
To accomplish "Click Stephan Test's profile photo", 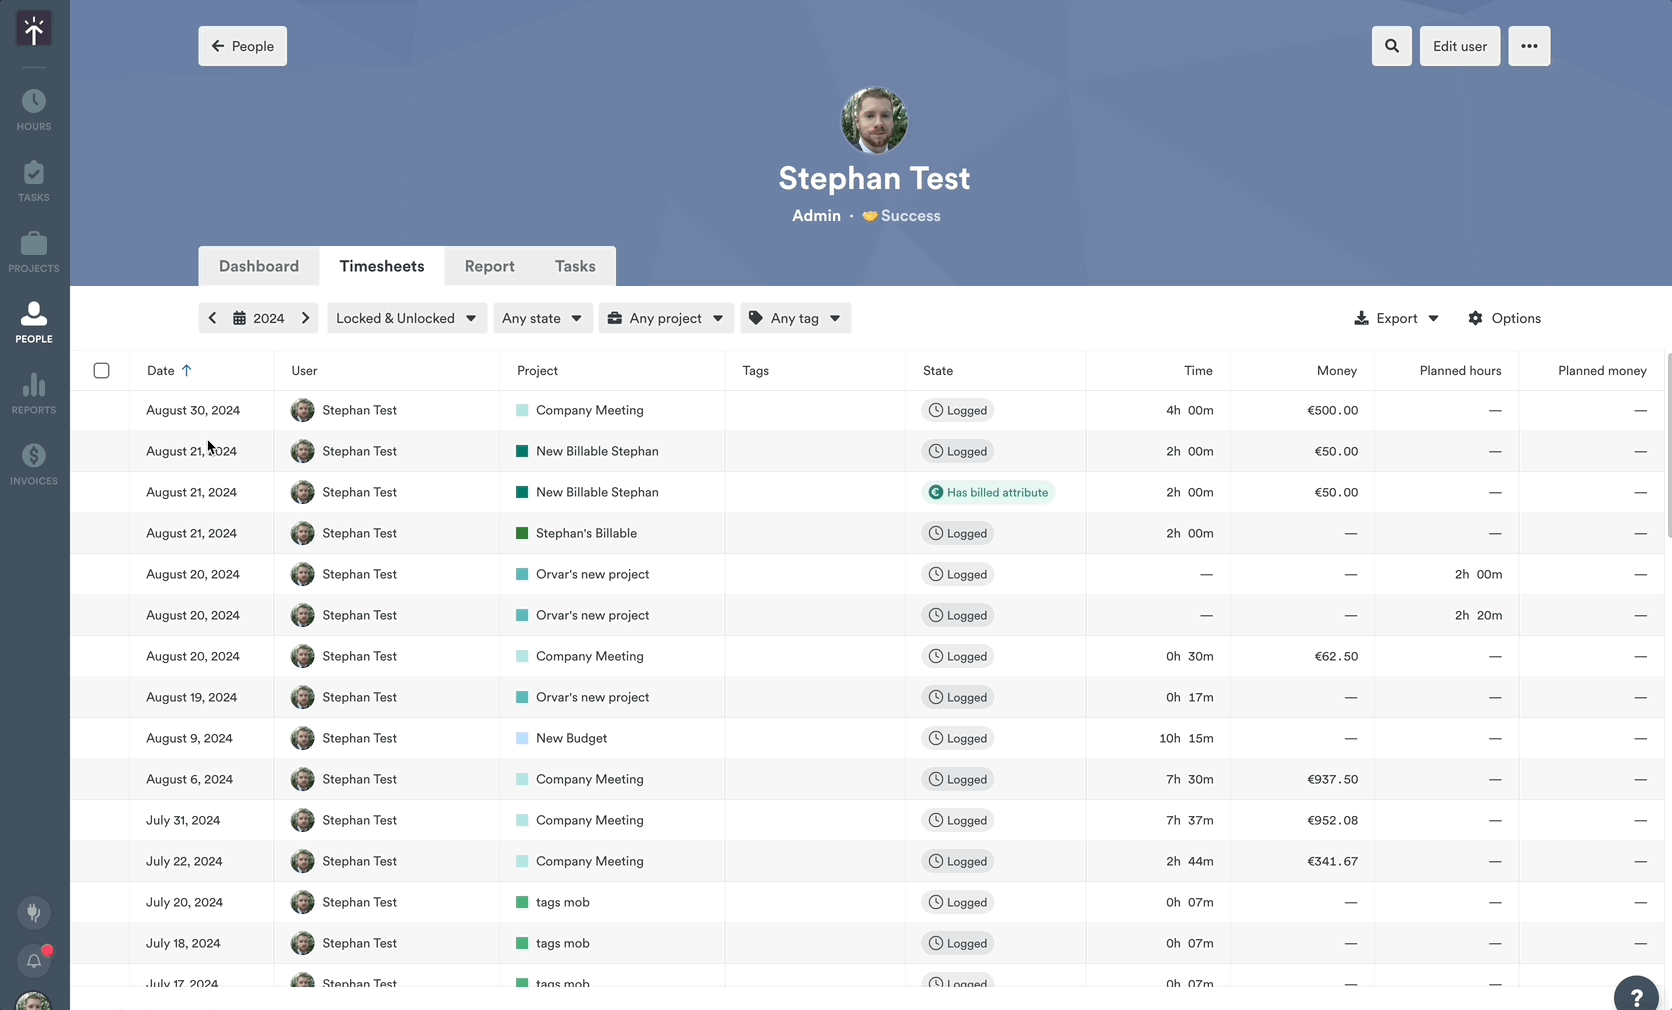I will 874,120.
